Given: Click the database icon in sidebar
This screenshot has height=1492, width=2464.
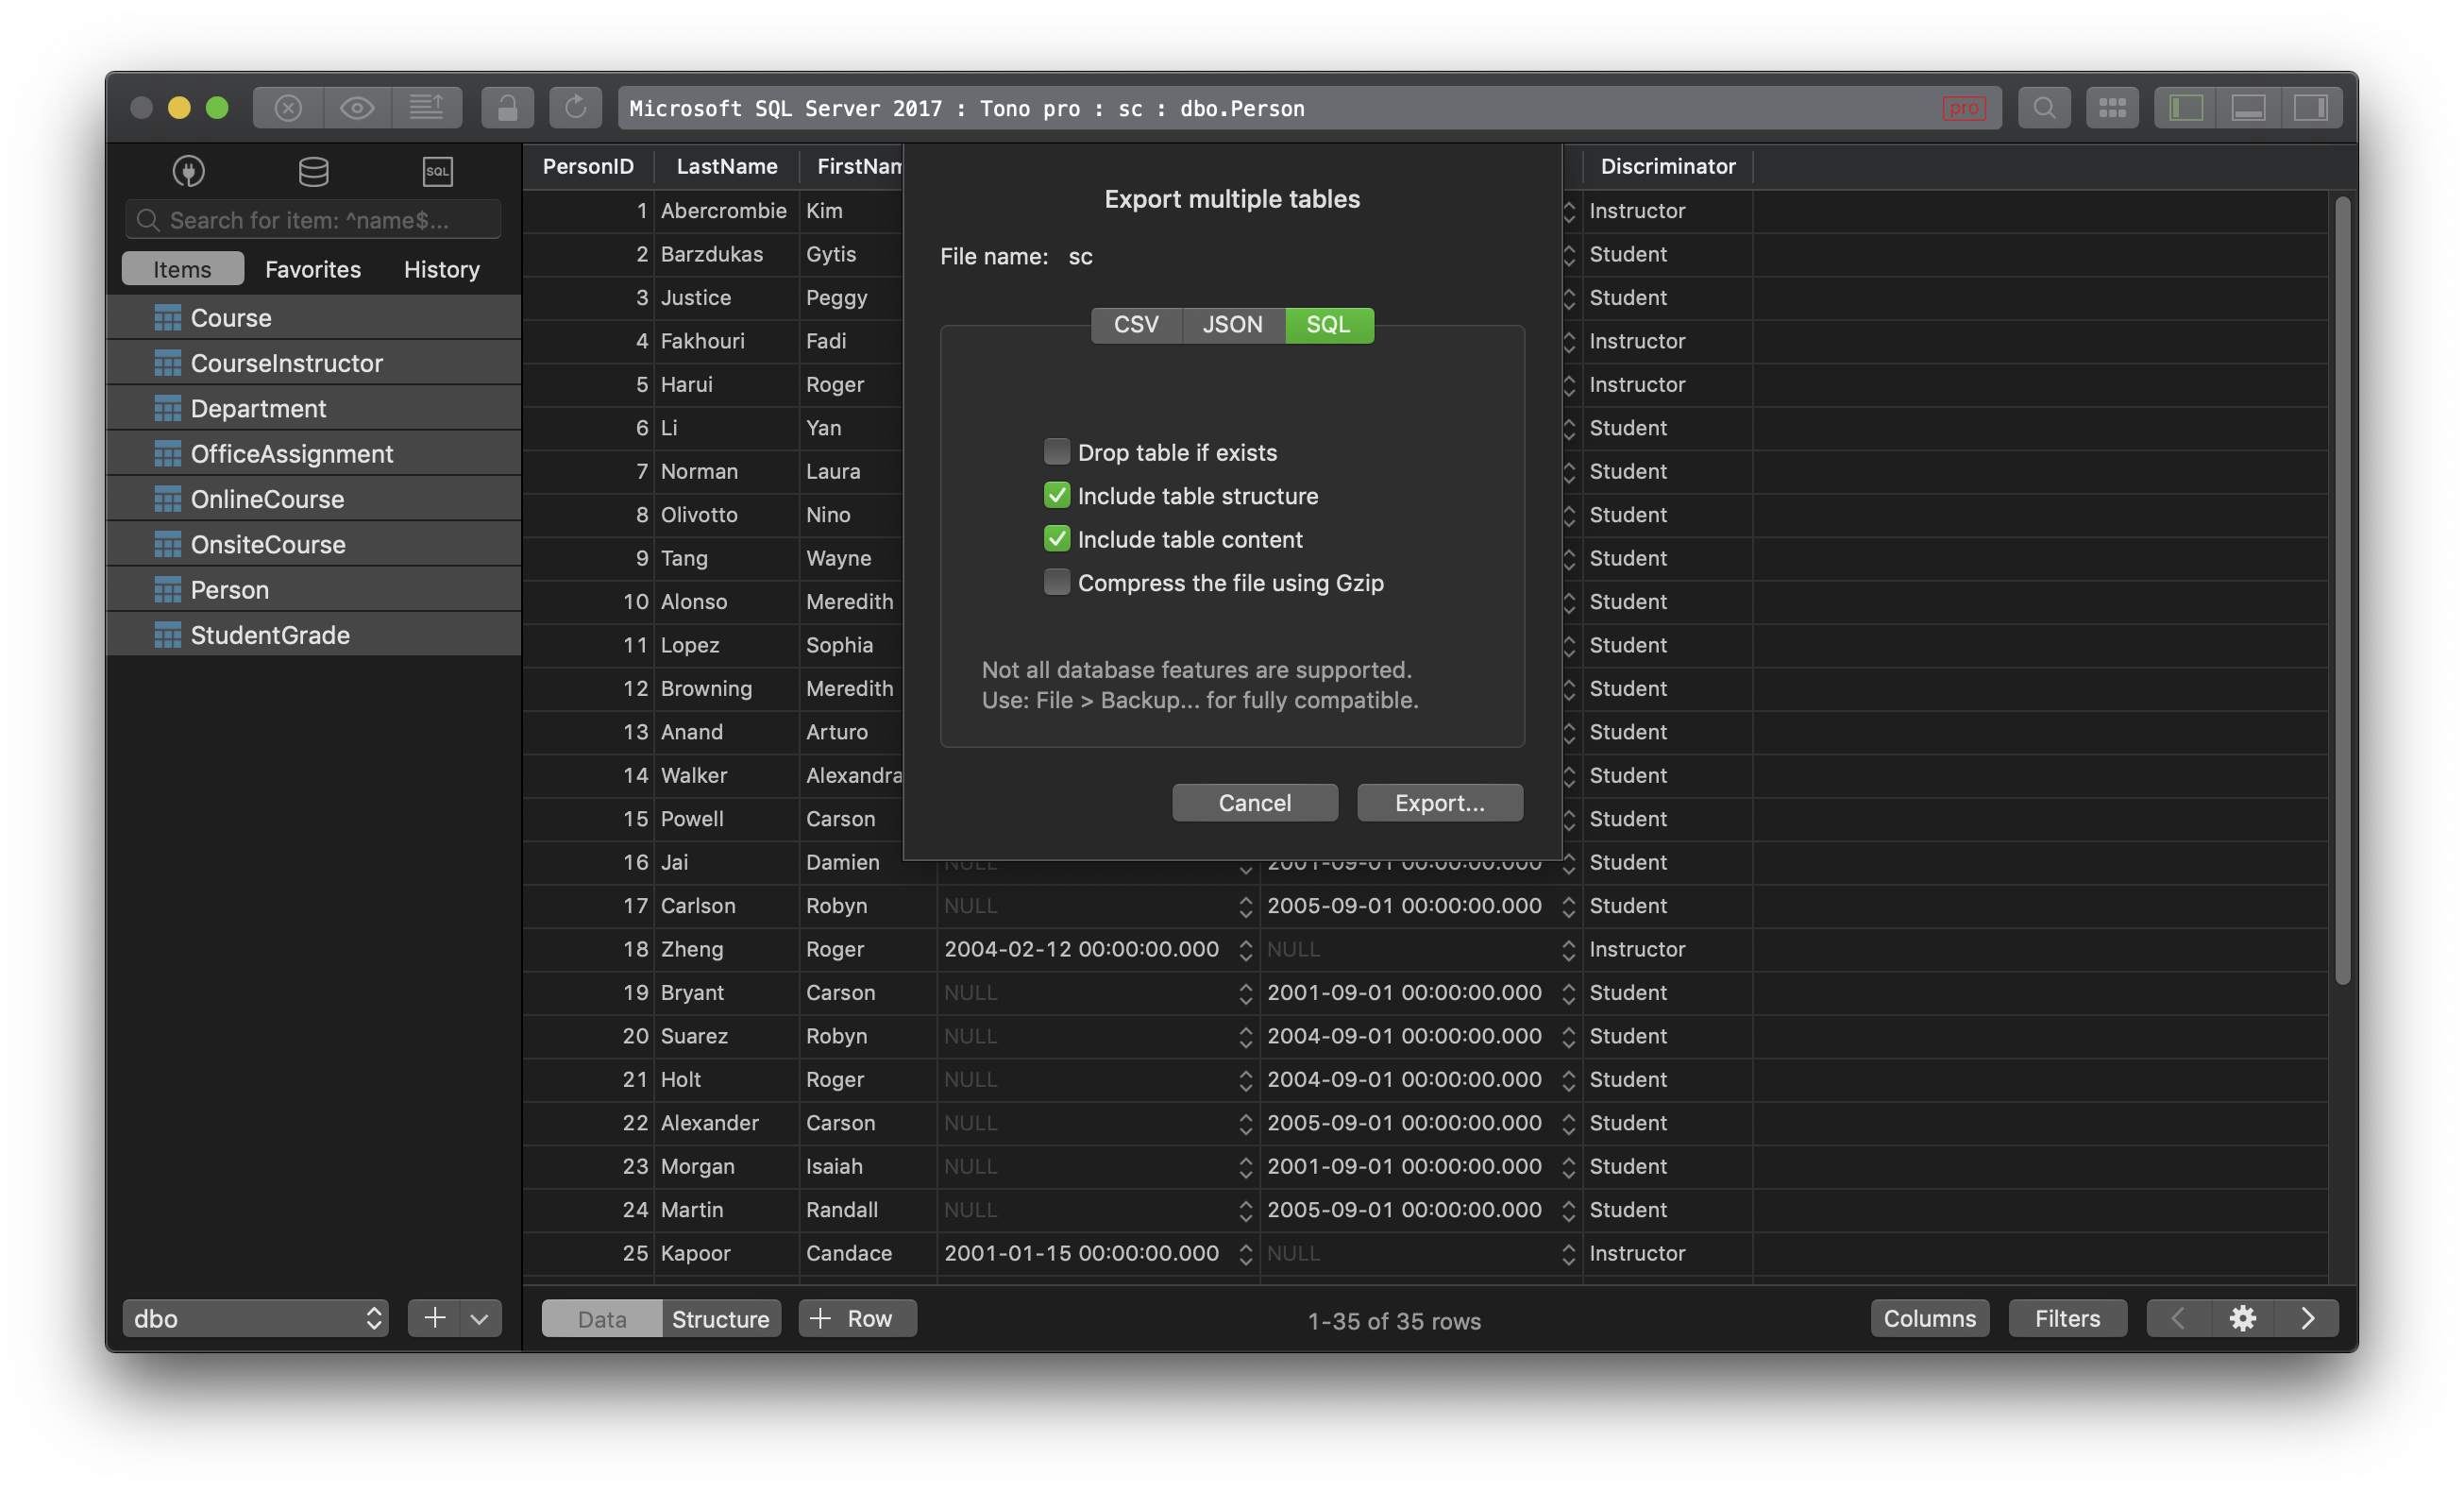Looking at the screenshot, I should click(x=312, y=171).
